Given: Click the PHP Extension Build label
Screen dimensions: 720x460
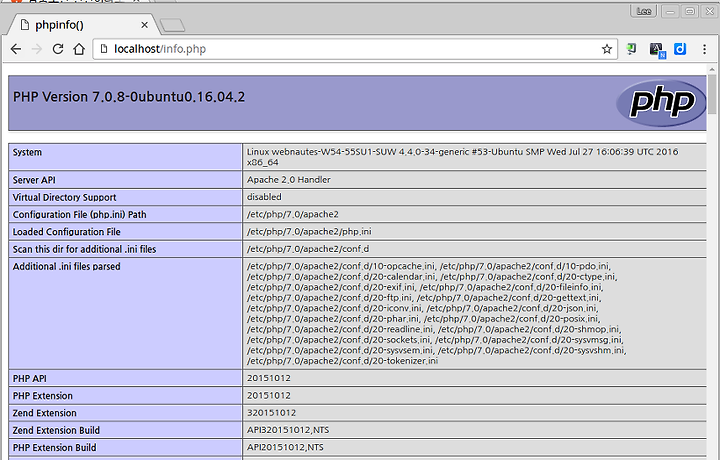Looking at the screenshot, I should coord(55,448).
